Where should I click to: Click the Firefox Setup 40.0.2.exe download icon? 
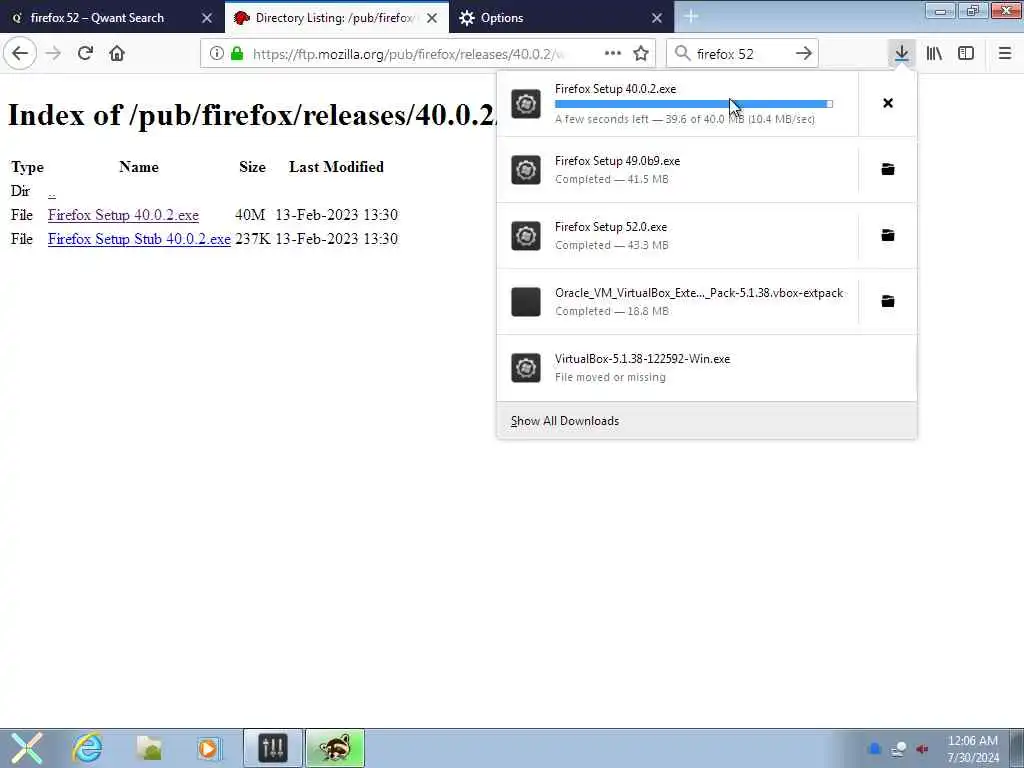point(526,104)
